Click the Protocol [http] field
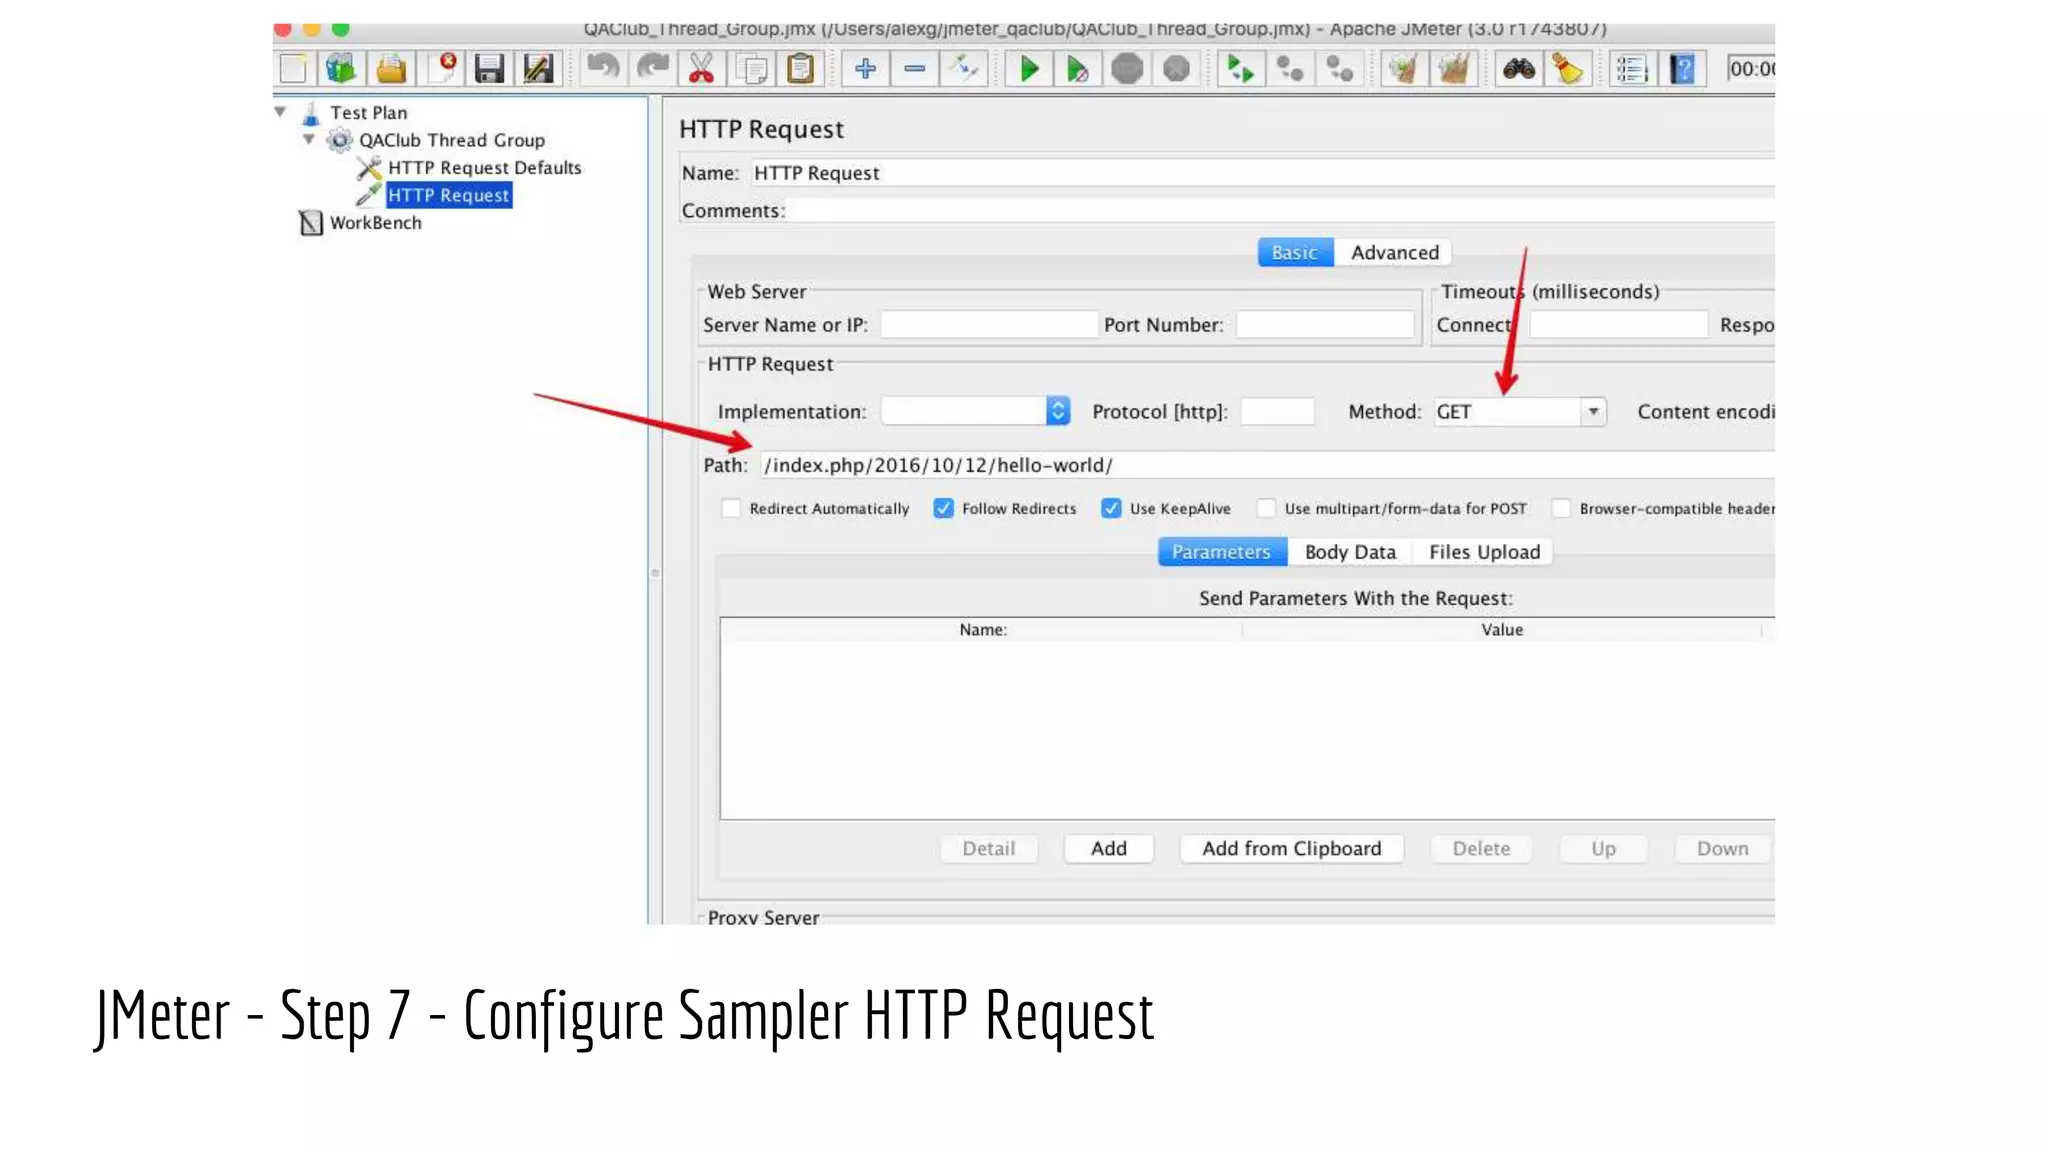Screen dimensions: 2048x1152 (1277, 412)
